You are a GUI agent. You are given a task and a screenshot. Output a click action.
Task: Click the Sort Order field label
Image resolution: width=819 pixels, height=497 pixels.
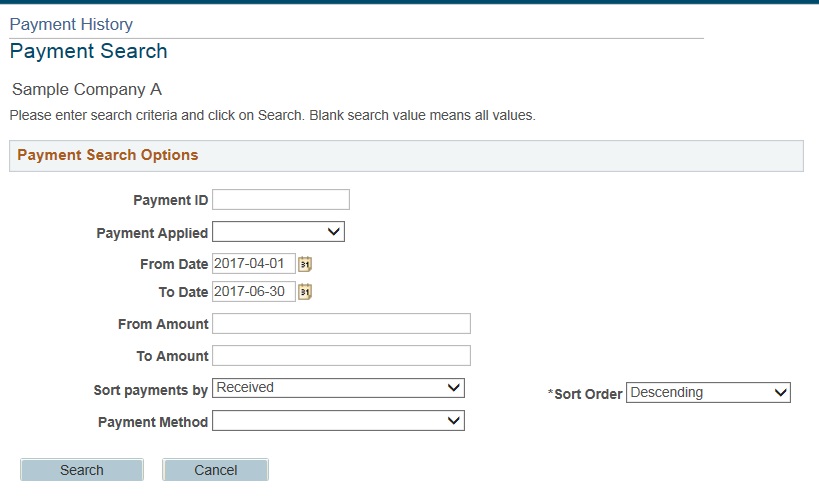click(x=585, y=394)
